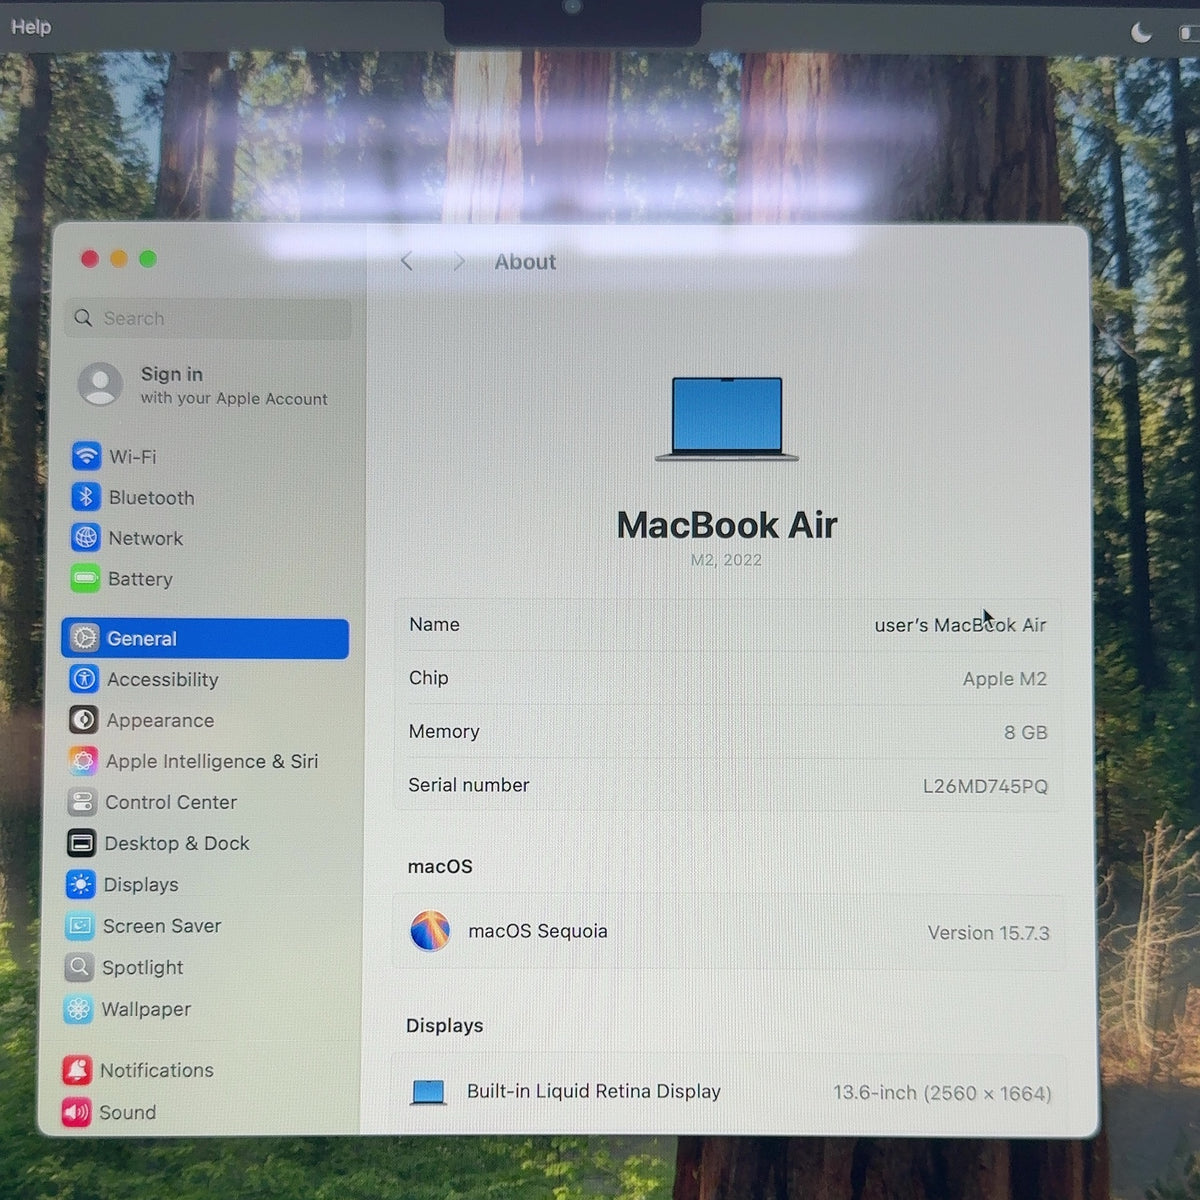
Task: Select the Accessibility label in sidebar
Action: [x=163, y=679]
